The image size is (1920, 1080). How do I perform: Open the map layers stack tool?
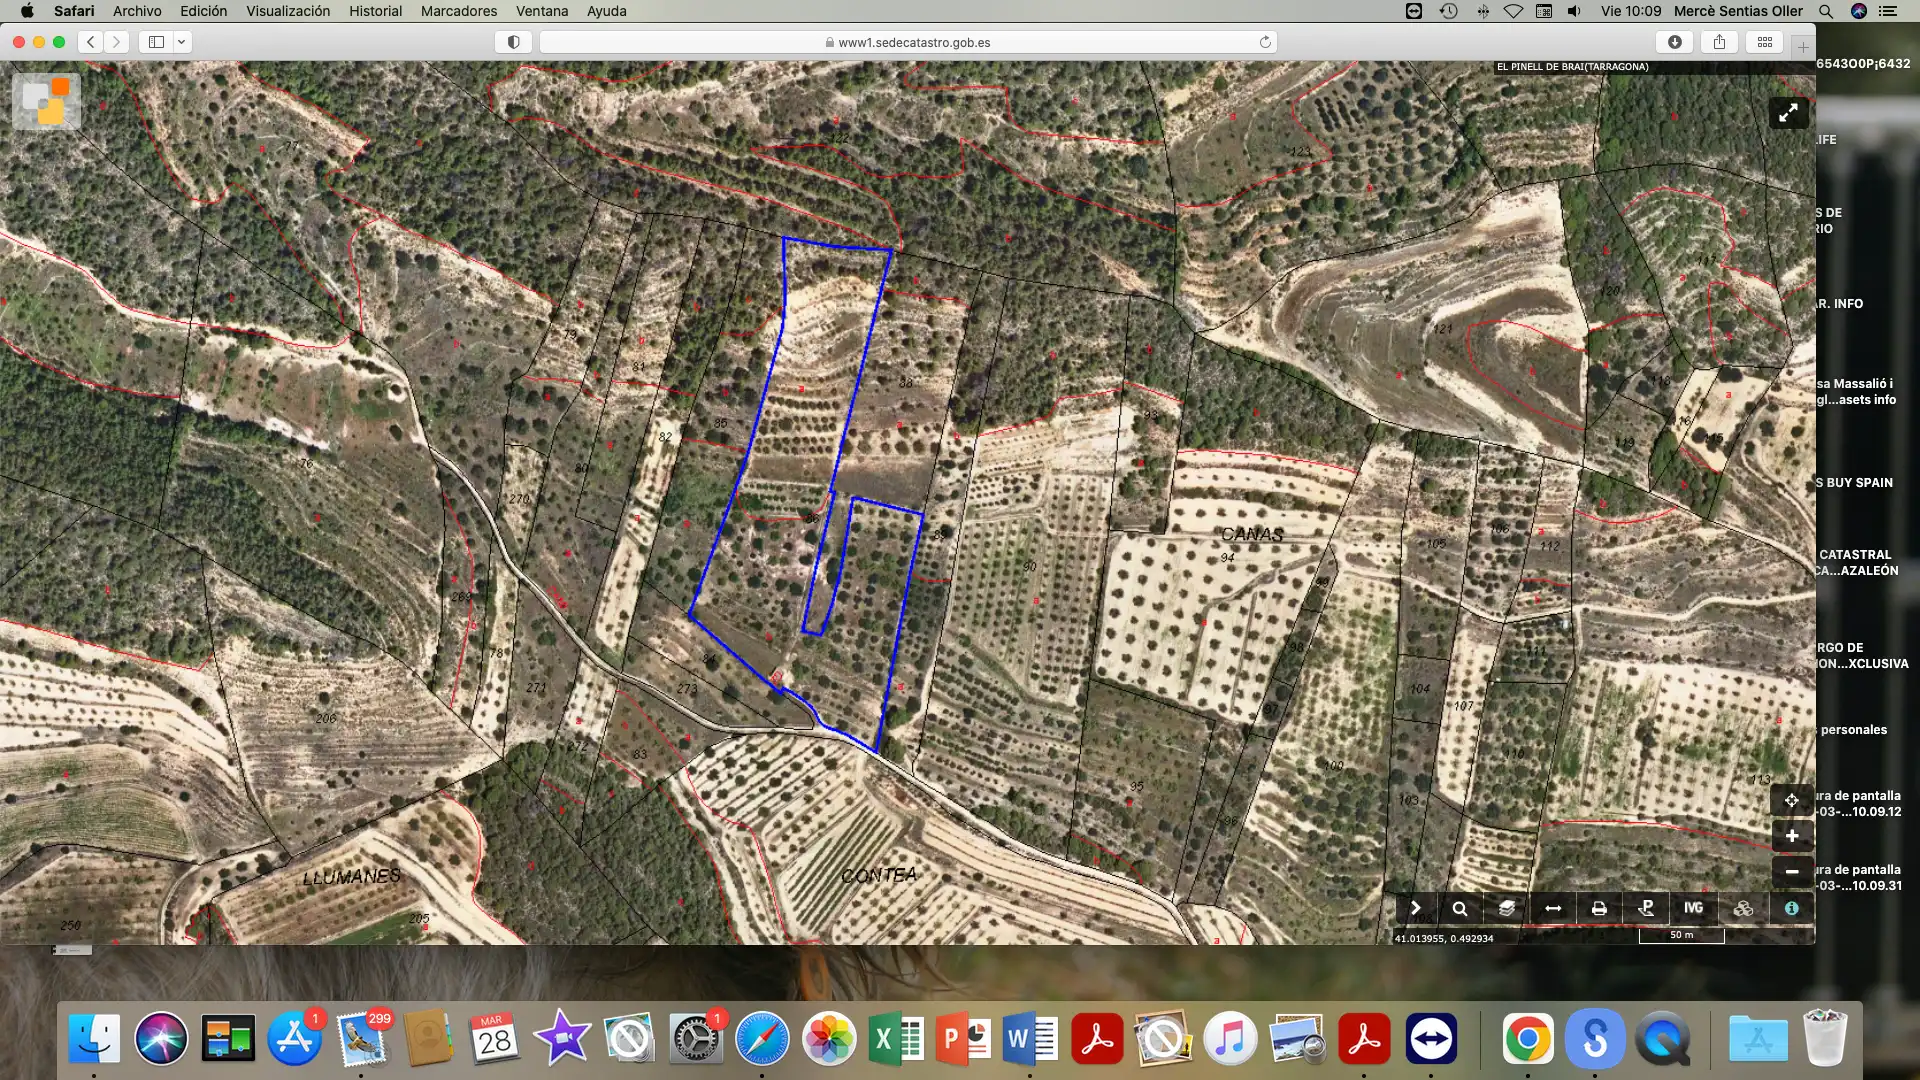click(x=1506, y=908)
